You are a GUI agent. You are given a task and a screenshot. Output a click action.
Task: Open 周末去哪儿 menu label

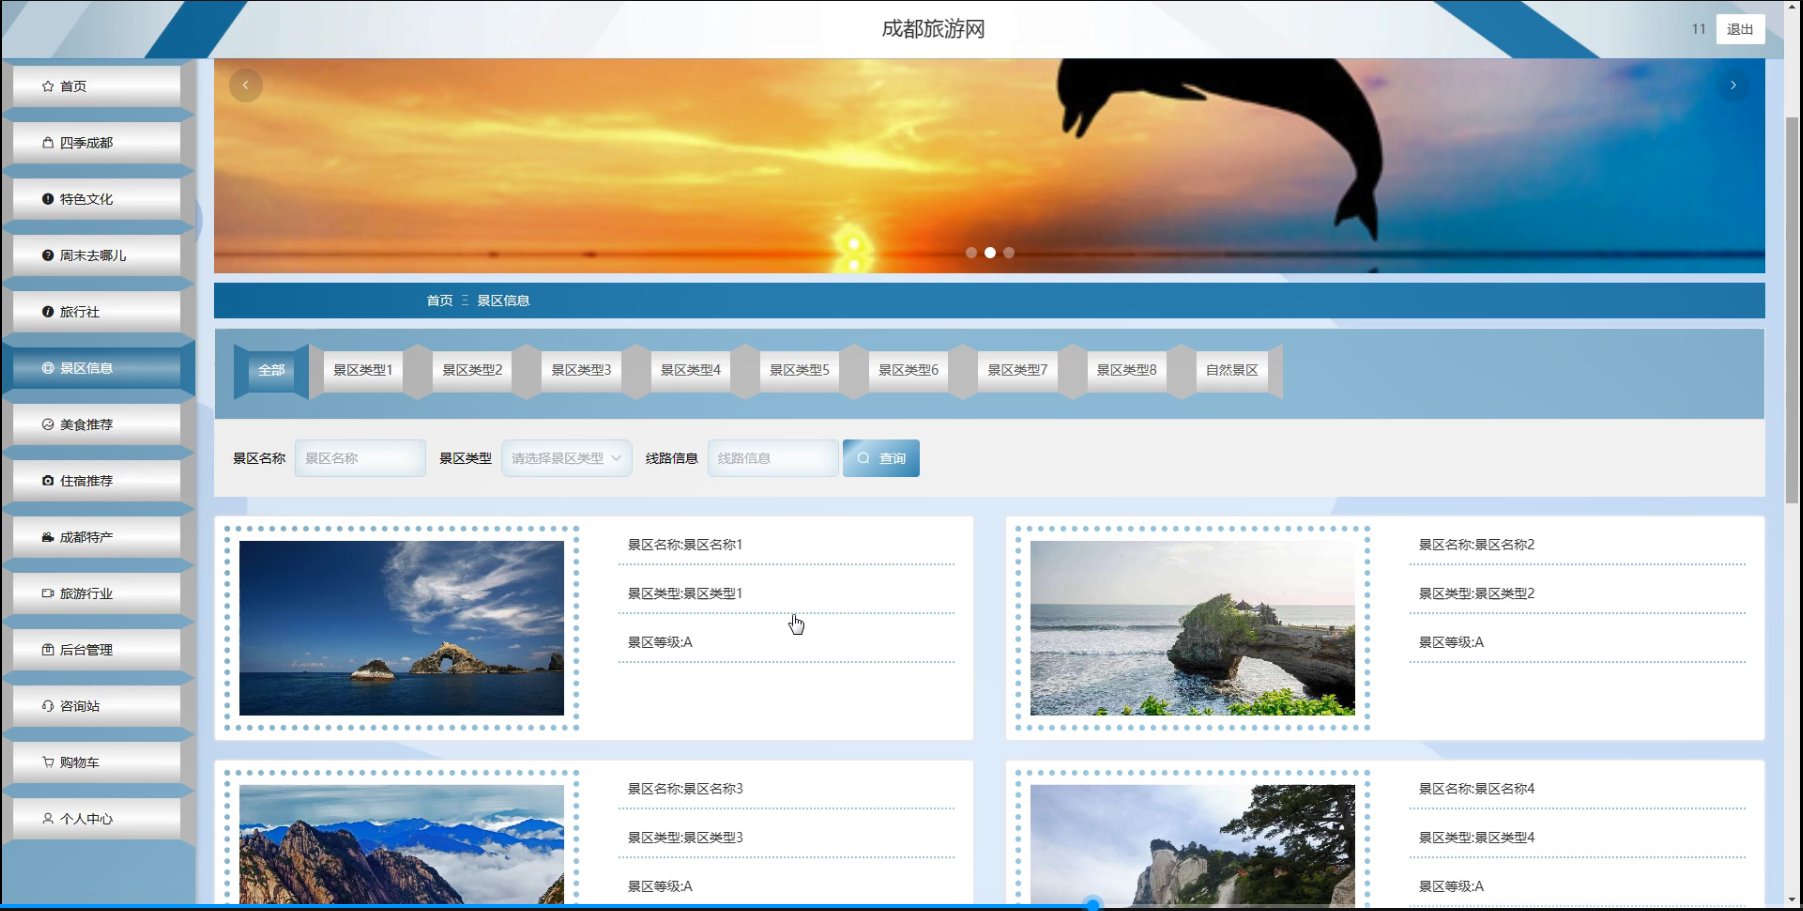coord(93,255)
